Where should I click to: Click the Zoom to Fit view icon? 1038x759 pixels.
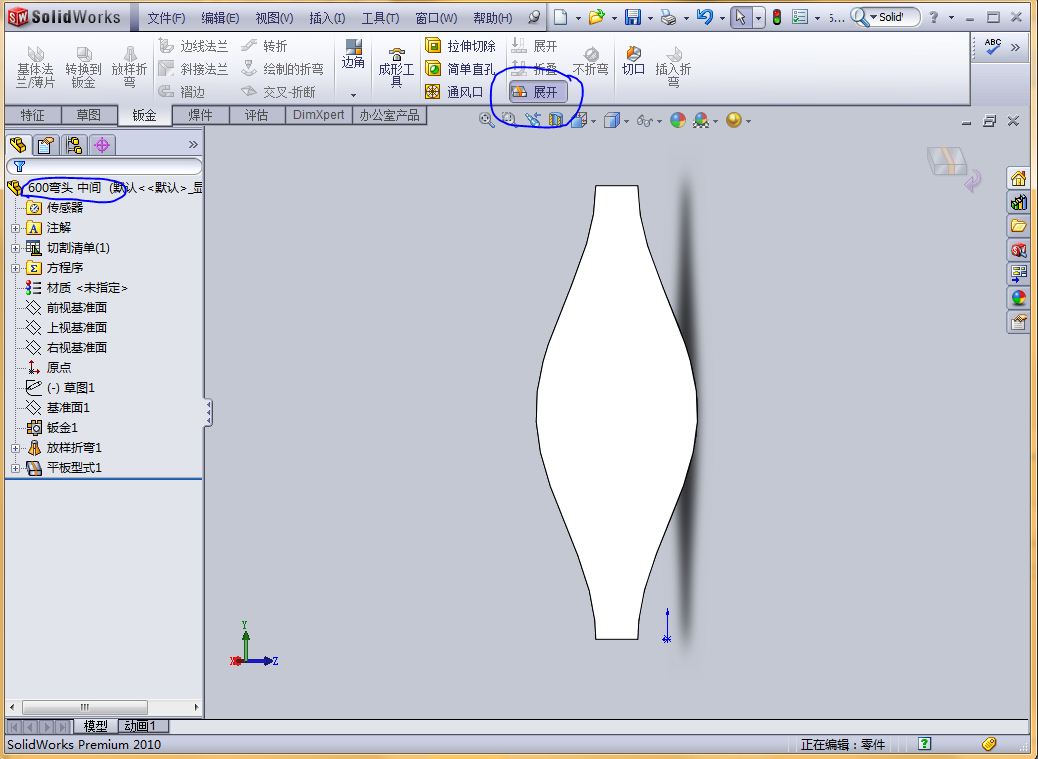487,120
